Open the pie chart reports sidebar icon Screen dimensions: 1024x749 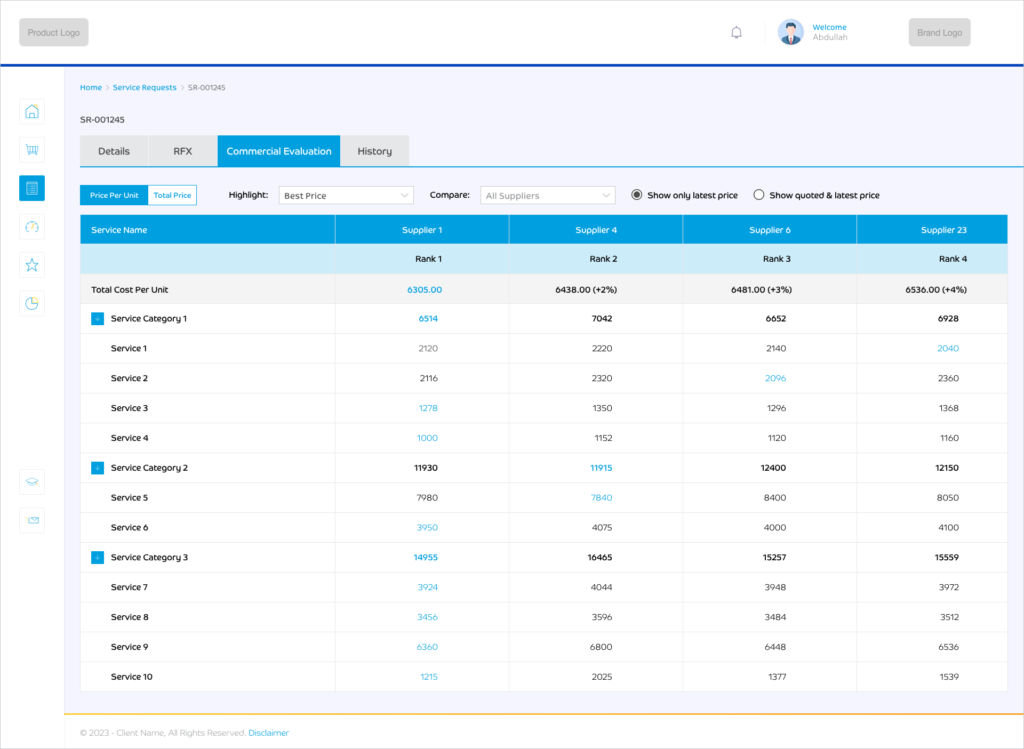pyautogui.click(x=32, y=303)
